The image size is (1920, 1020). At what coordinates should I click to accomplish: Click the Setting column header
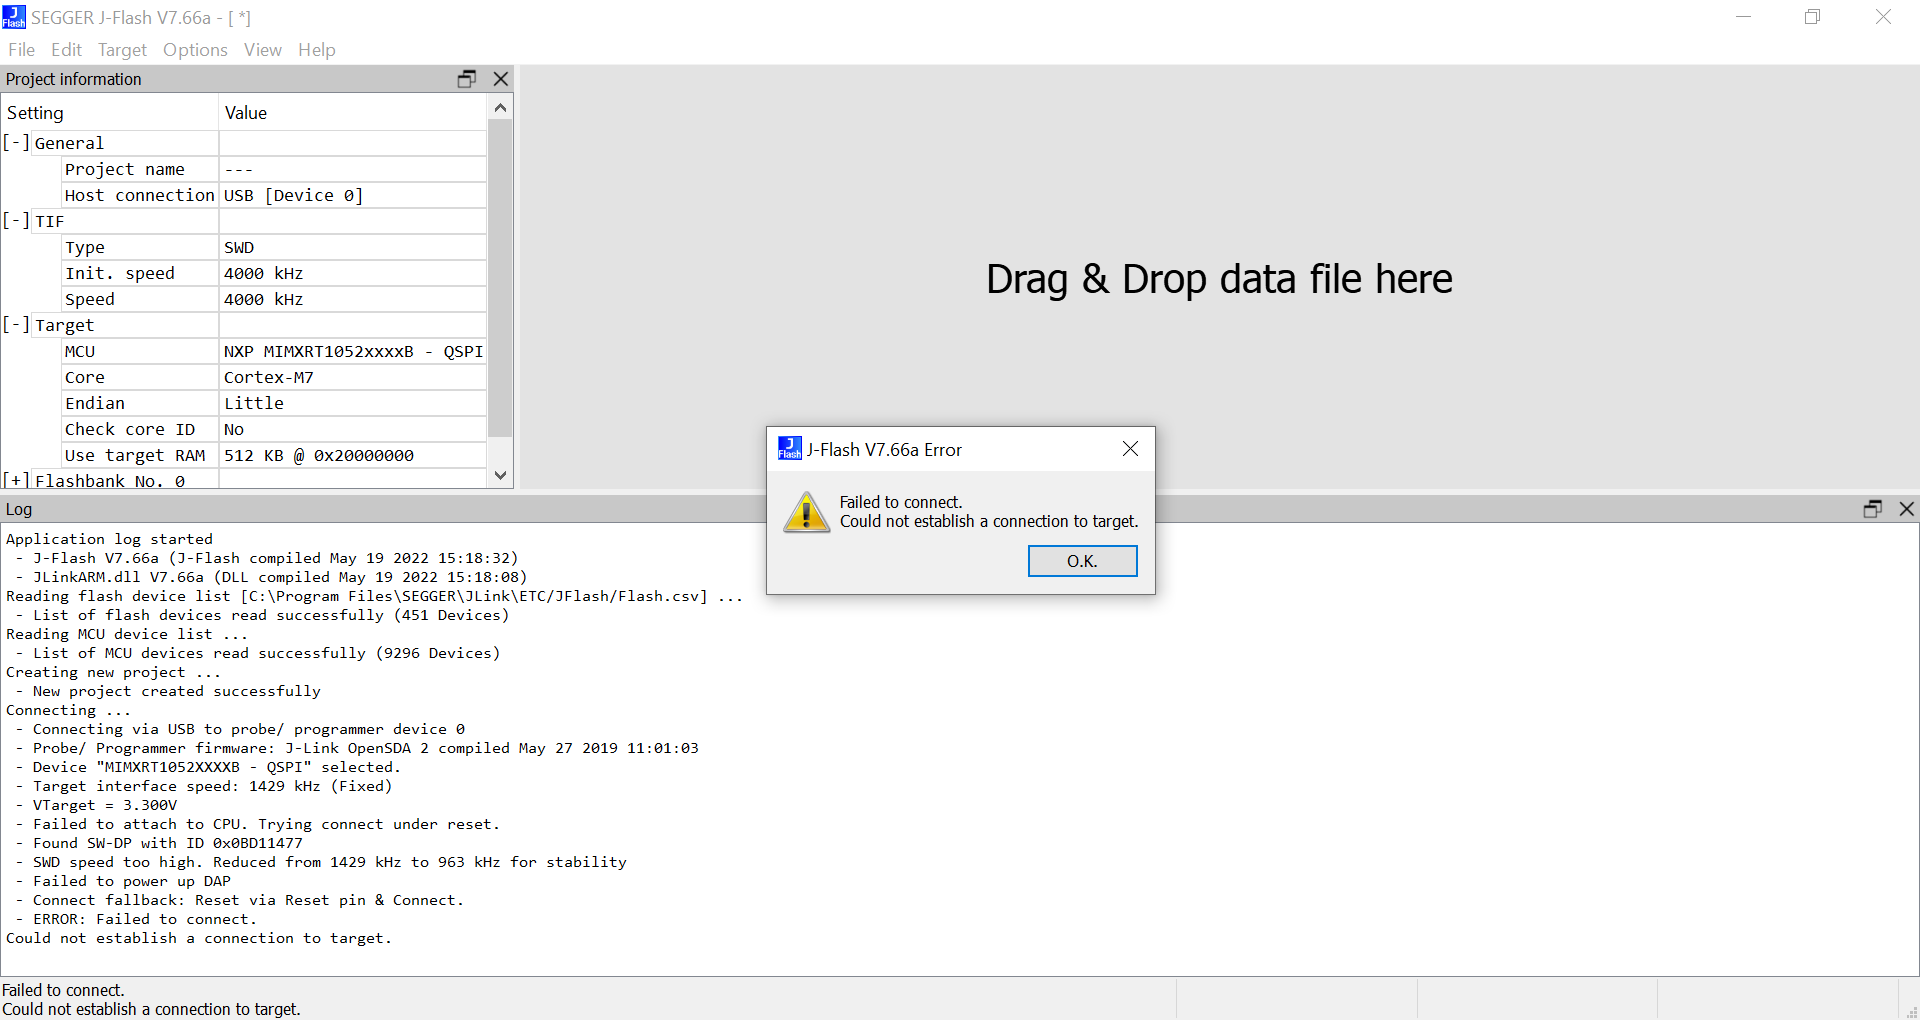pos(110,113)
